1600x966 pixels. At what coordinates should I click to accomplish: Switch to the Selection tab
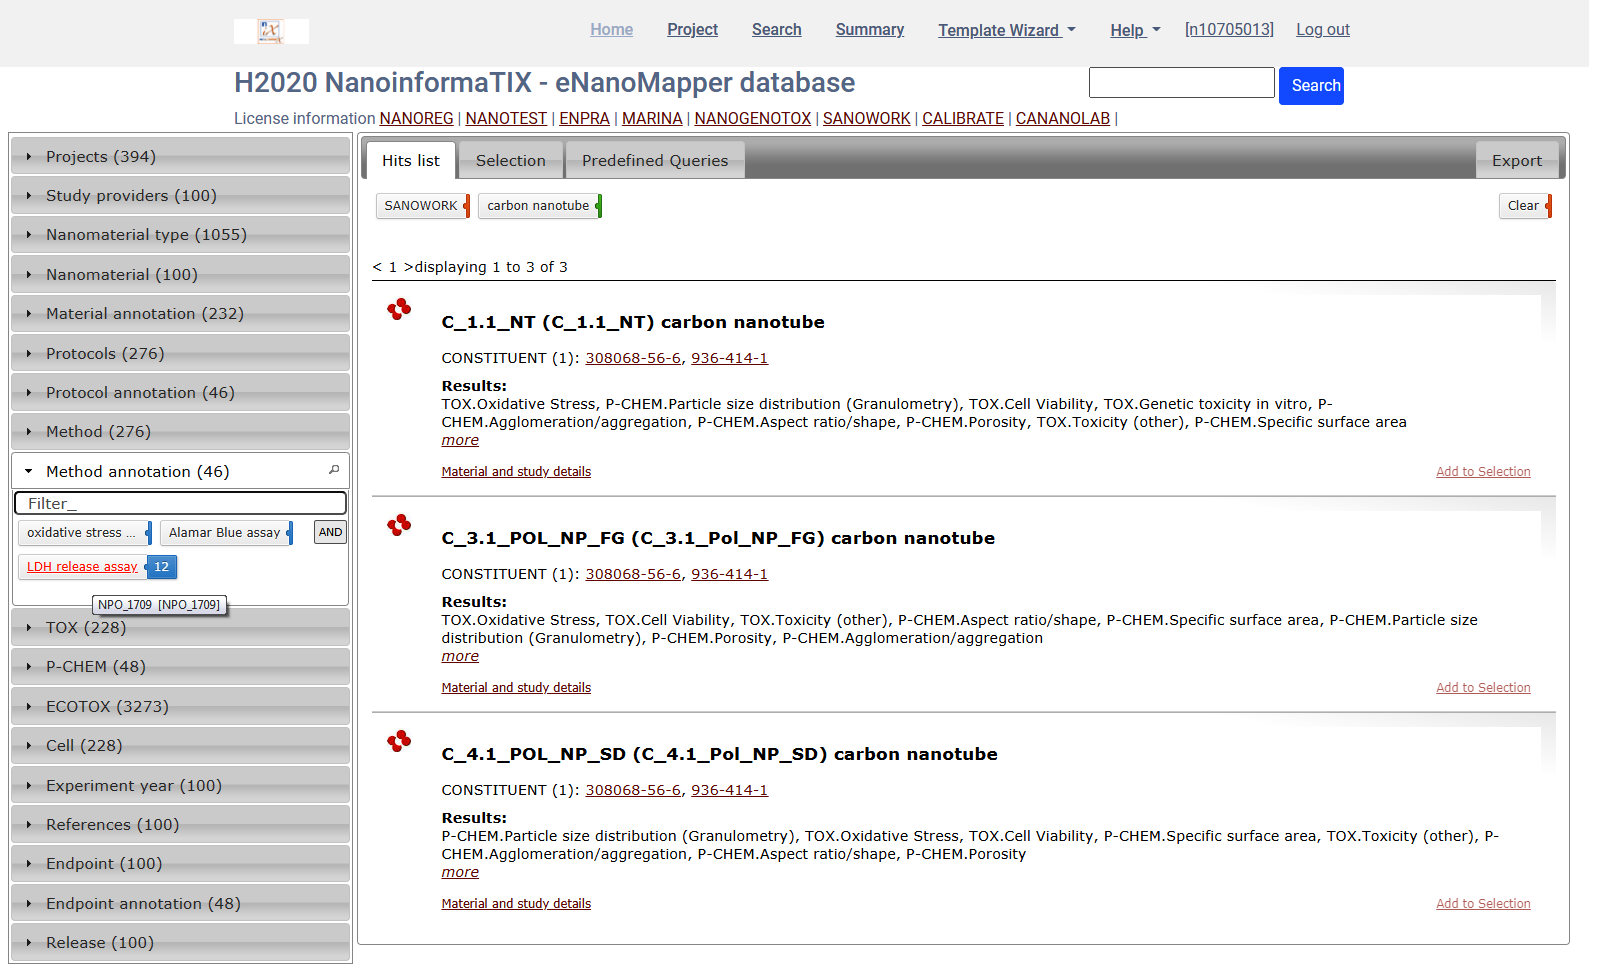coord(510,161)
